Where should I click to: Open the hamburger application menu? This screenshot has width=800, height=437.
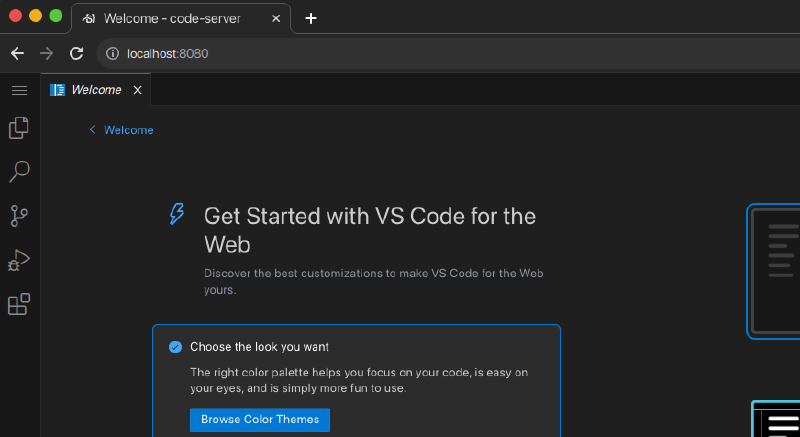18,90
